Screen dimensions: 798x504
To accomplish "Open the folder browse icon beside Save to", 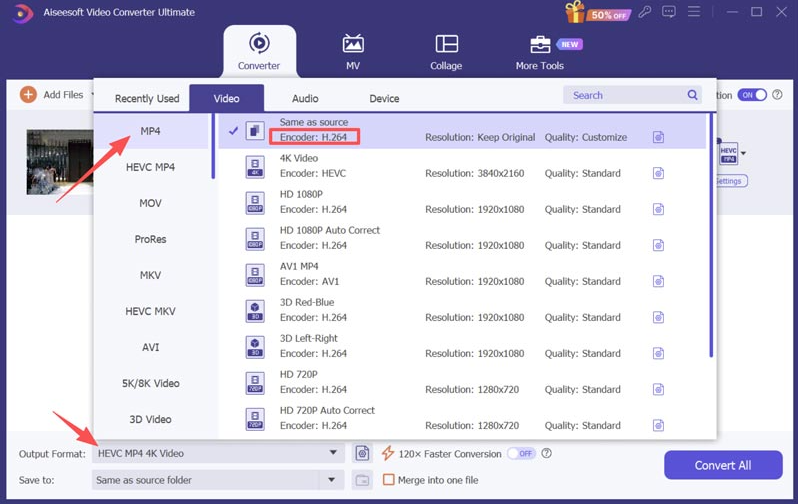I will (362, 480).
